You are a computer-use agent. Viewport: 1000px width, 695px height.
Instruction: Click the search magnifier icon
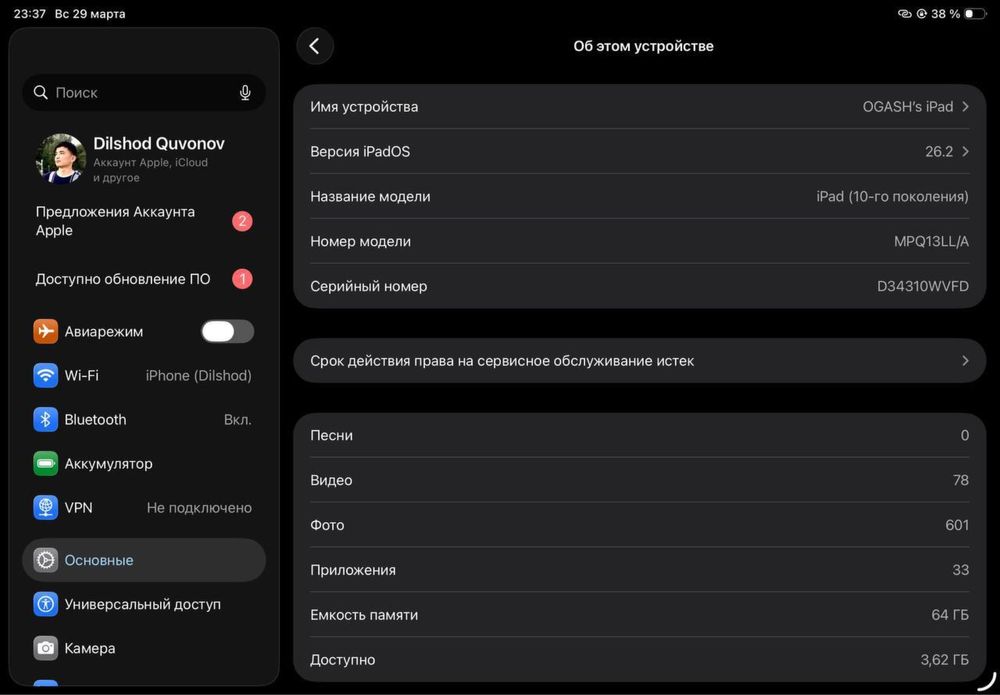click(41, 92)
